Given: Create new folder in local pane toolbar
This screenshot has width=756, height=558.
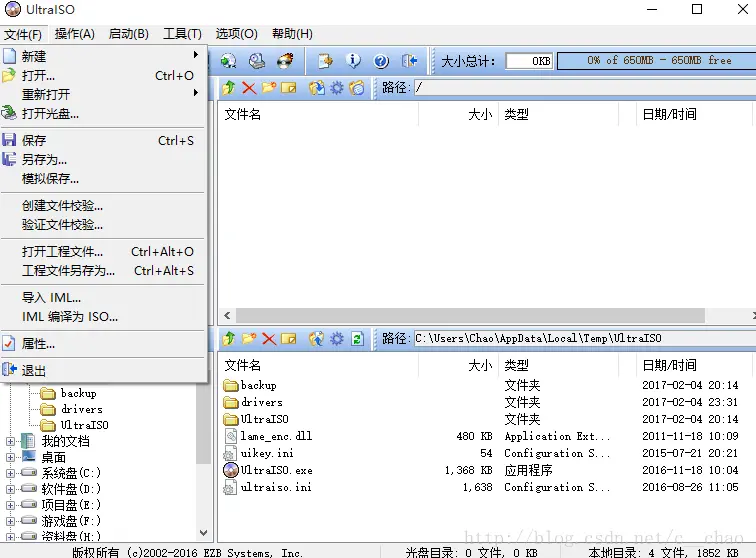Looking at the screenshot, I should point(249,339).
